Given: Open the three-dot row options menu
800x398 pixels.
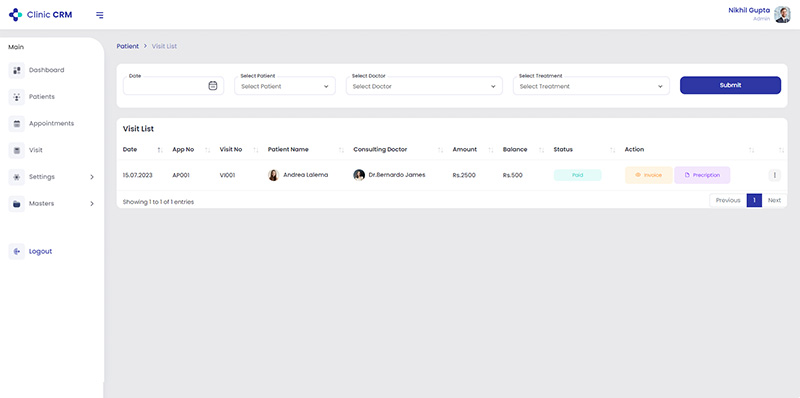Looking at the screenshot, I should tap(774, 175).
